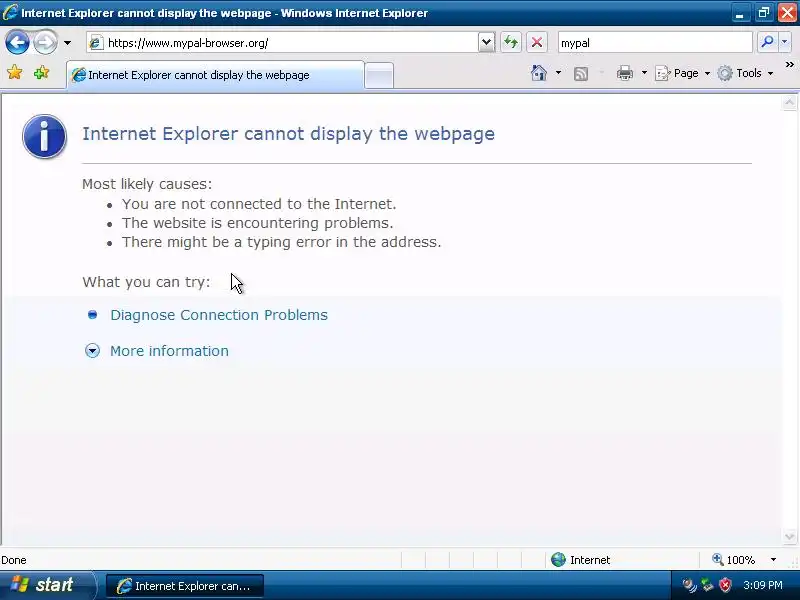Click Diagnose Connection Problems link
Viewport: 800px width, 600px height.
pyautogui.click(x=219, y=315)
